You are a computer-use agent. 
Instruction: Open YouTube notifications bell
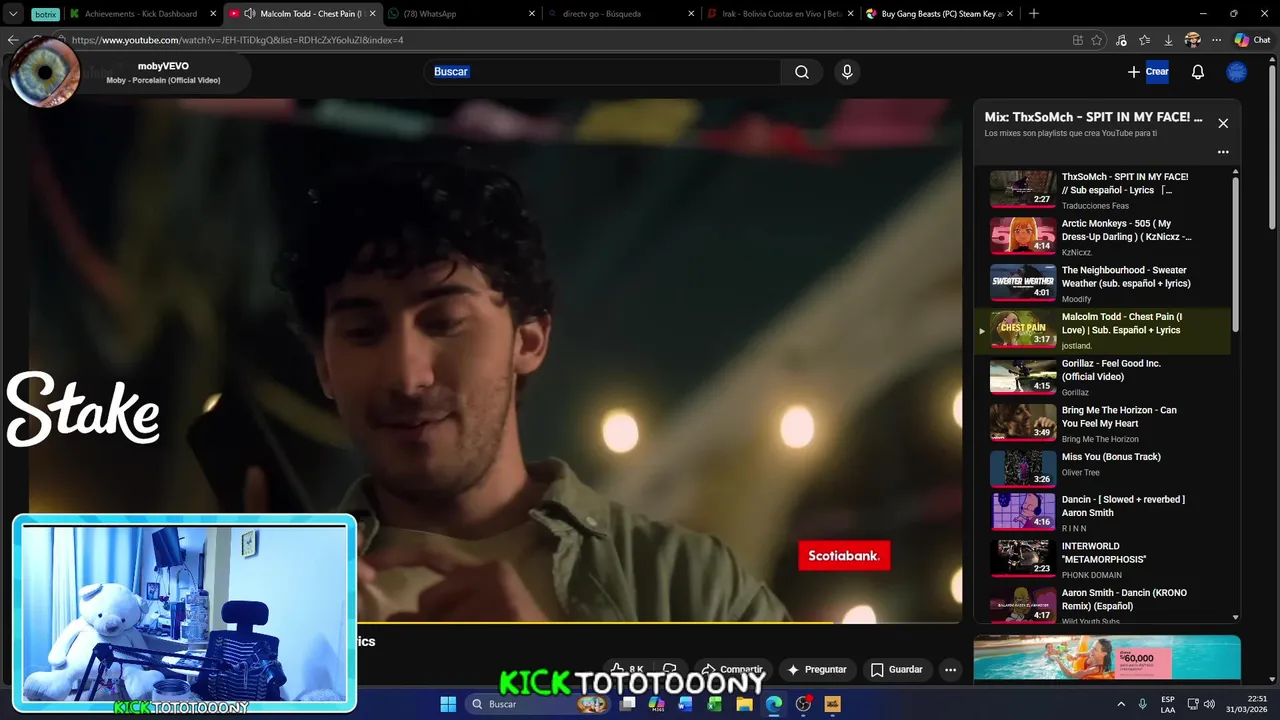tap(1198, 72)
